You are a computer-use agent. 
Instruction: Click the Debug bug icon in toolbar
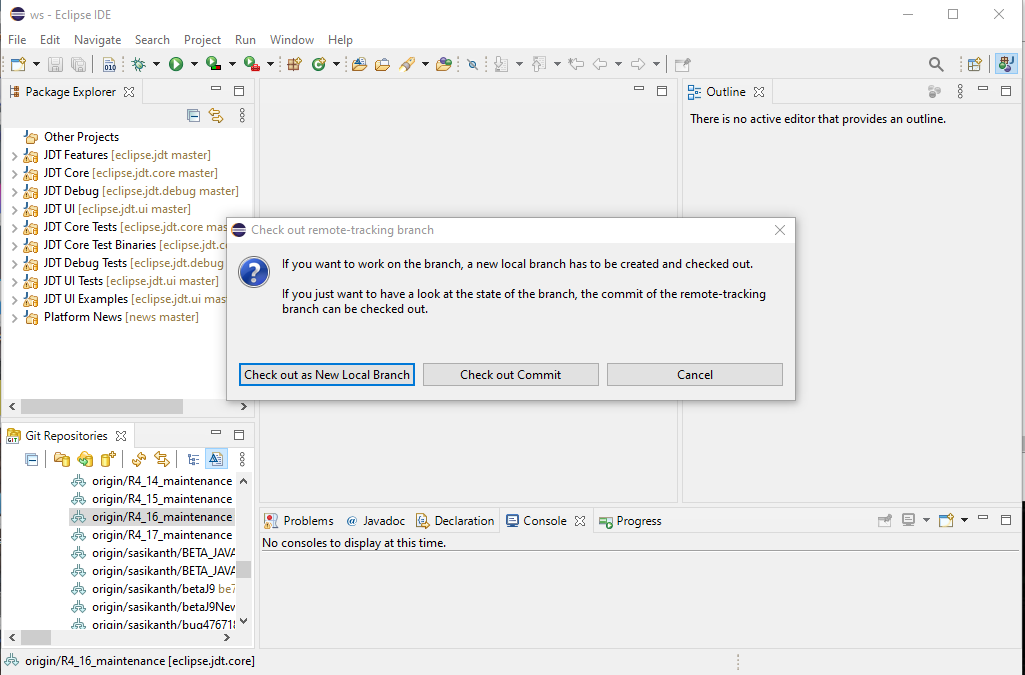click(x=139, y=64)
